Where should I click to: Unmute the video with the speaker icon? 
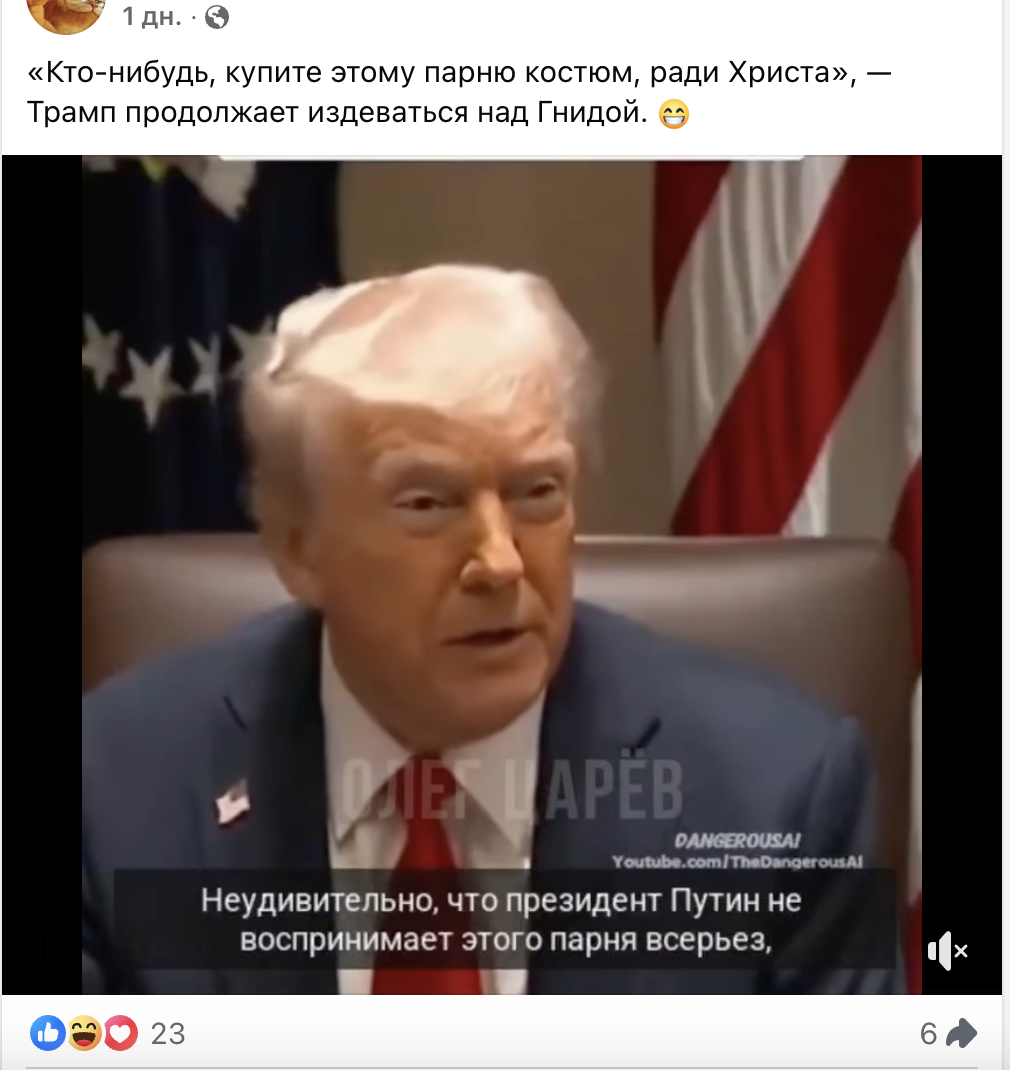[948, 951]
